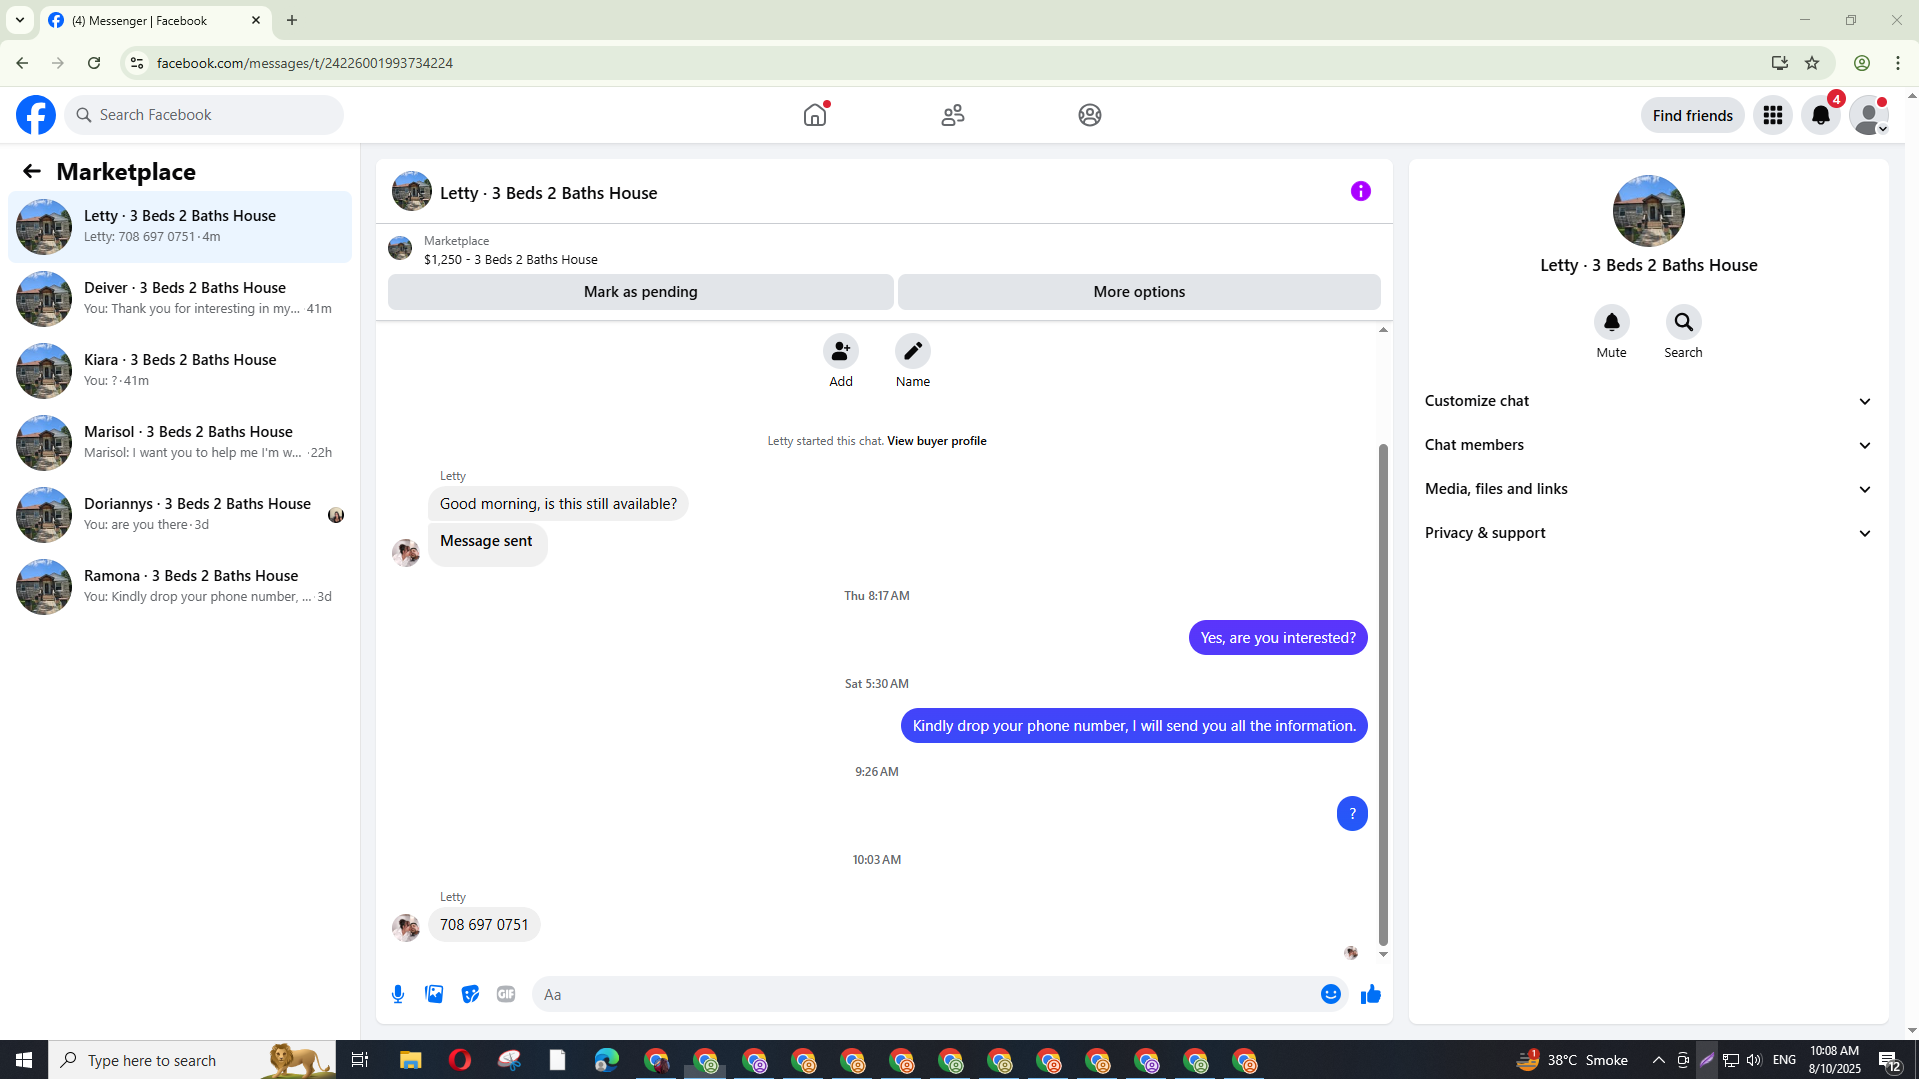Click the chat scrollbar thumb
The height and width of the screenshot is (1079, 1919).
pos(1384,694)
